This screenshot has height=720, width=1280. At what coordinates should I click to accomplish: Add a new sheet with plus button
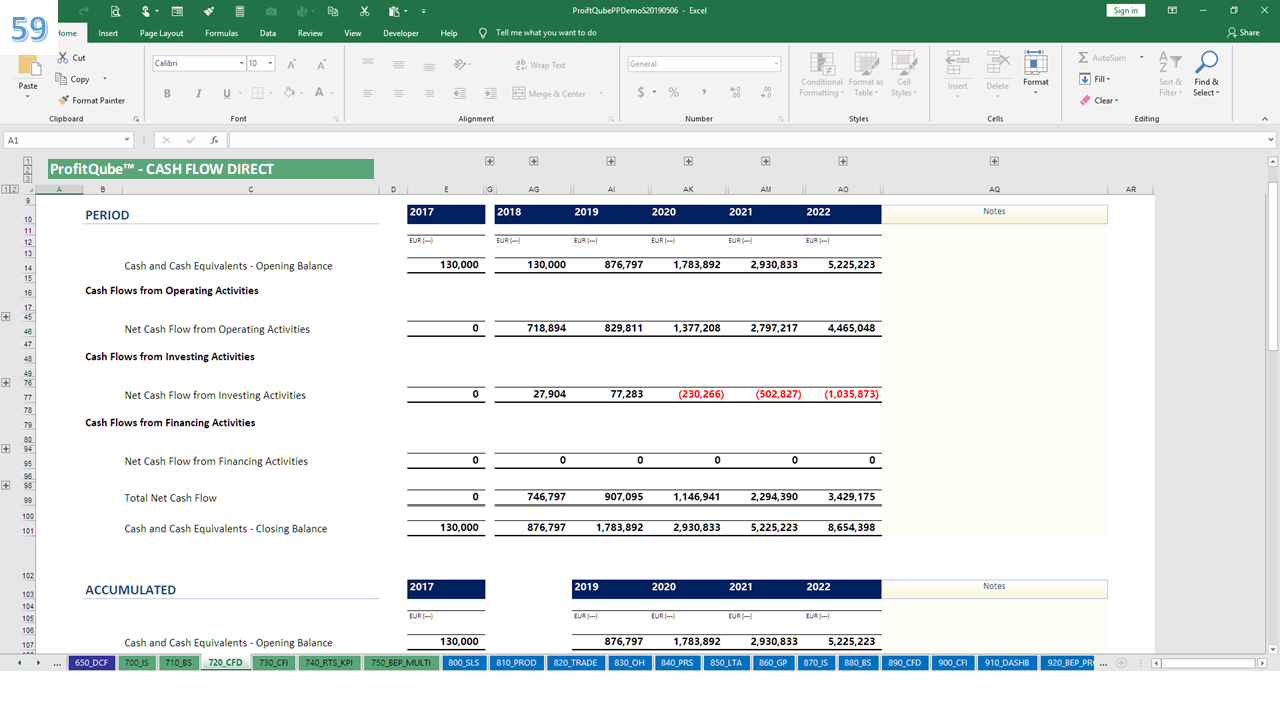click(x=1121, y=663)
